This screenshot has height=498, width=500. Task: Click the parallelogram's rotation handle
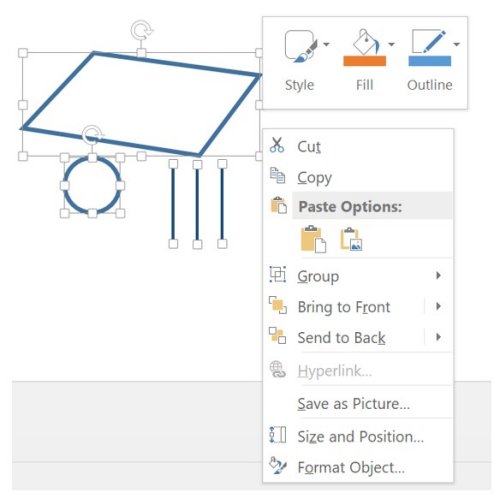point(142,31)
